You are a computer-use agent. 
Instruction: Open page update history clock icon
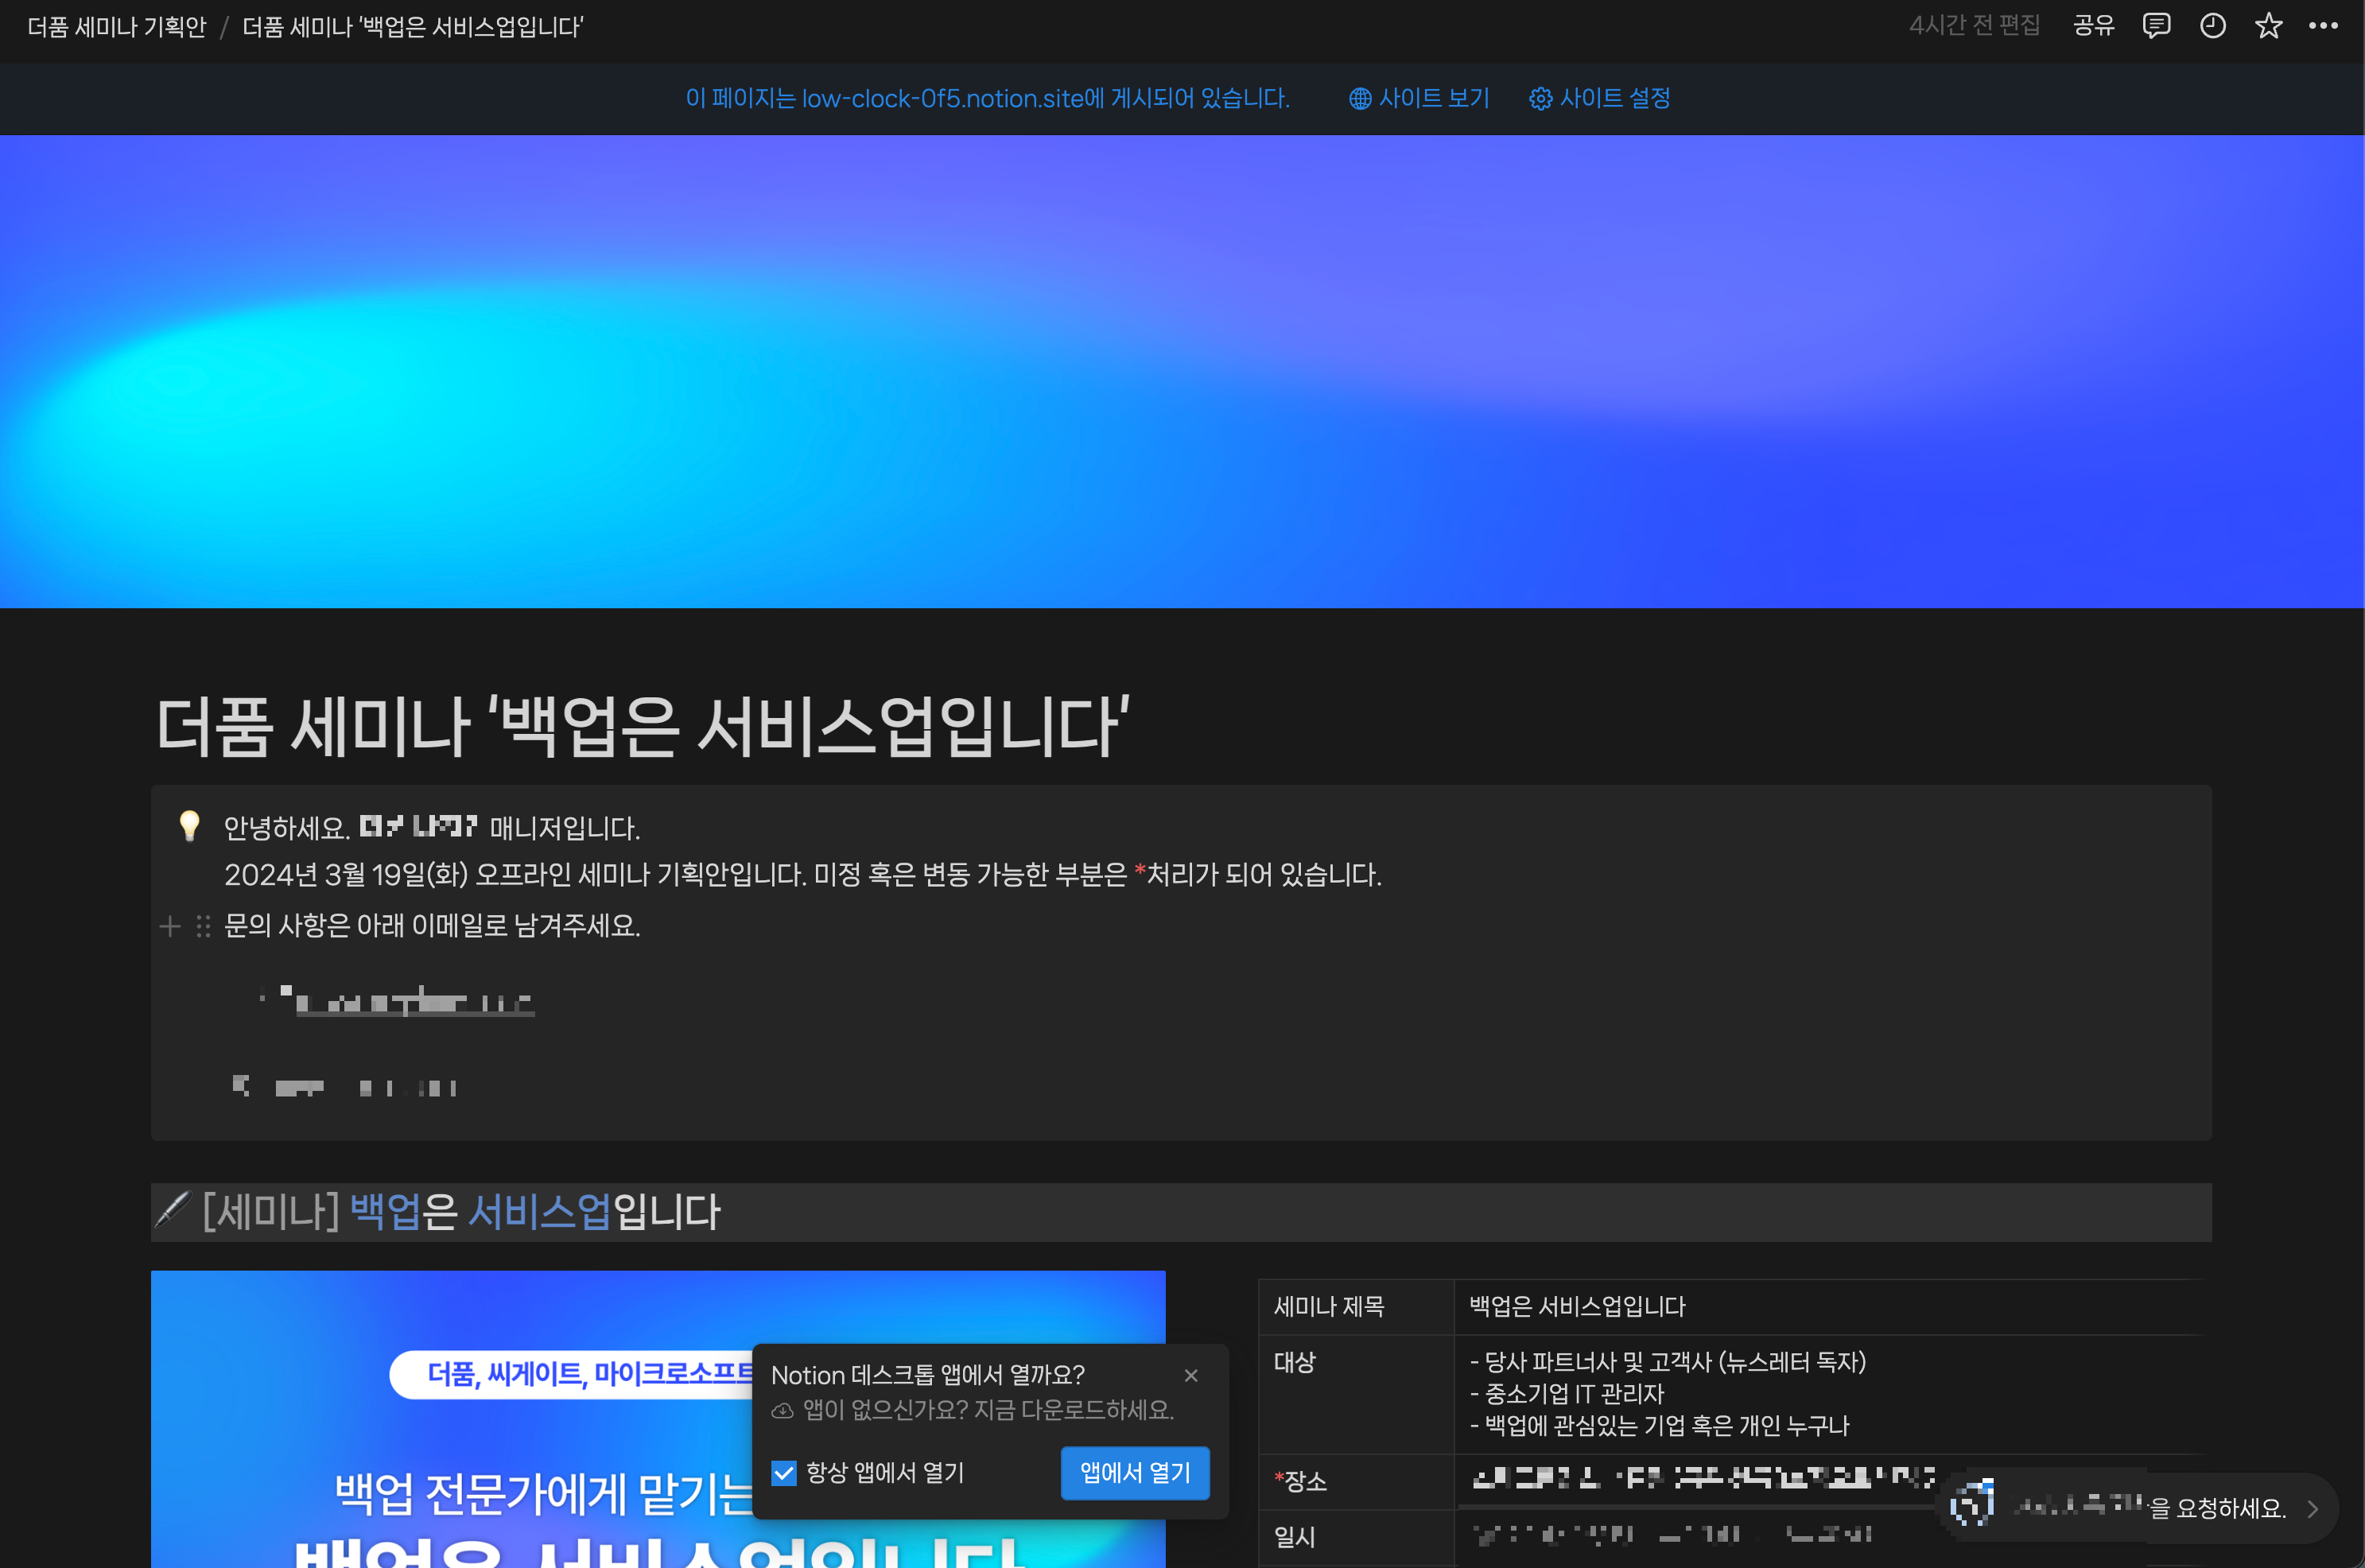[x=2212, y=26]
